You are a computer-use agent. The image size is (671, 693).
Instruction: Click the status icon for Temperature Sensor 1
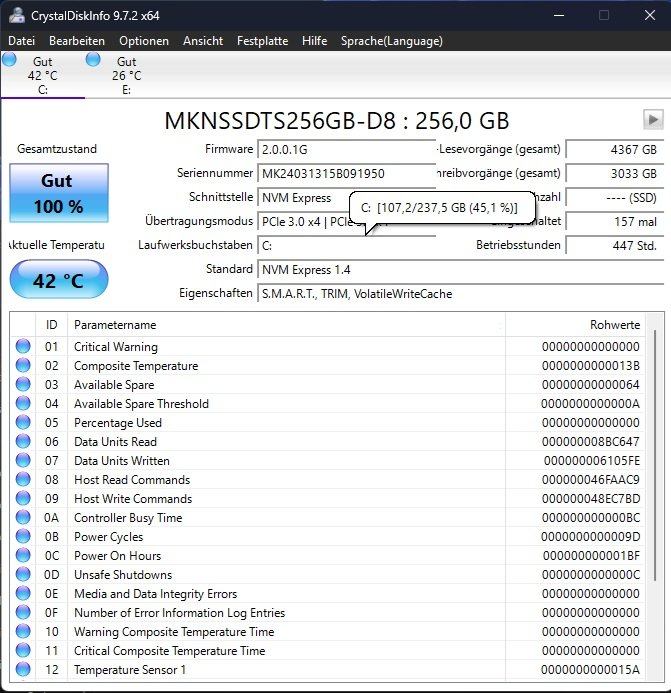coord(23,669)
